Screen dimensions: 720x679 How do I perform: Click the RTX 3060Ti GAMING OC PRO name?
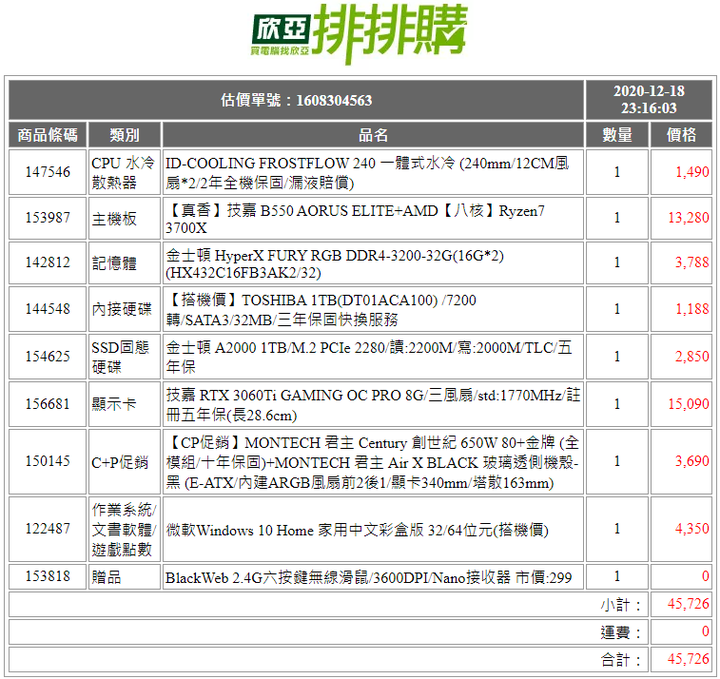click(373, 404)
